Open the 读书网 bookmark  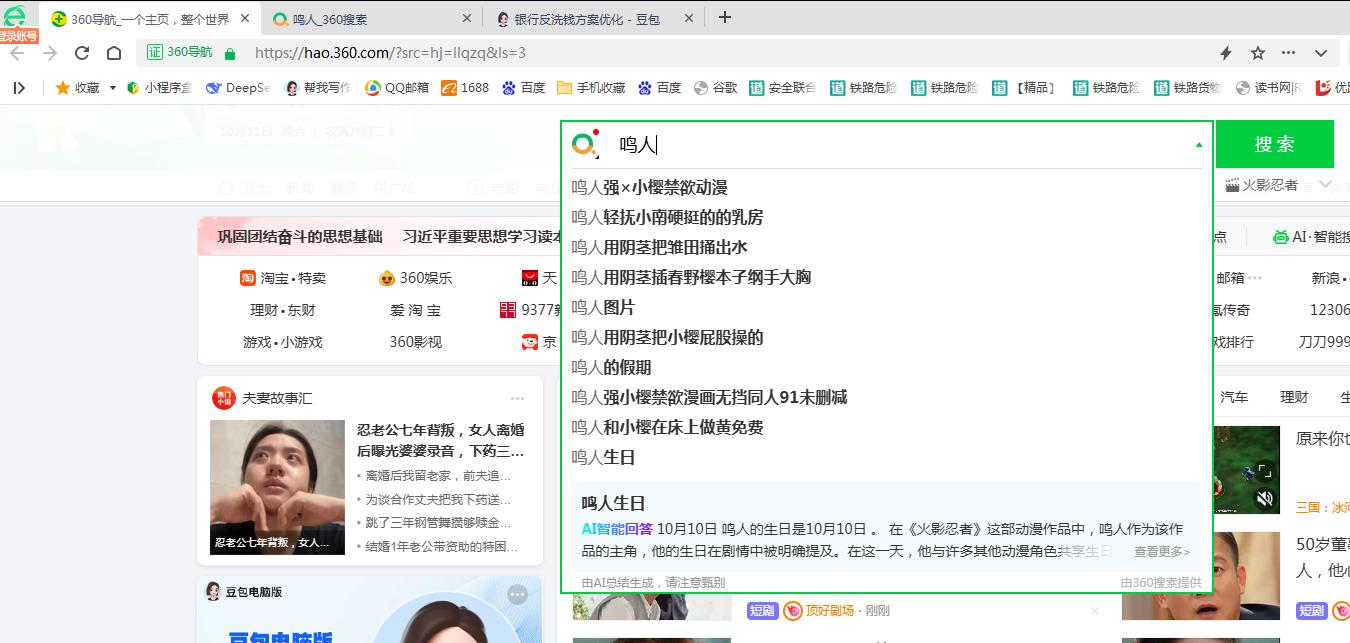1269,88
